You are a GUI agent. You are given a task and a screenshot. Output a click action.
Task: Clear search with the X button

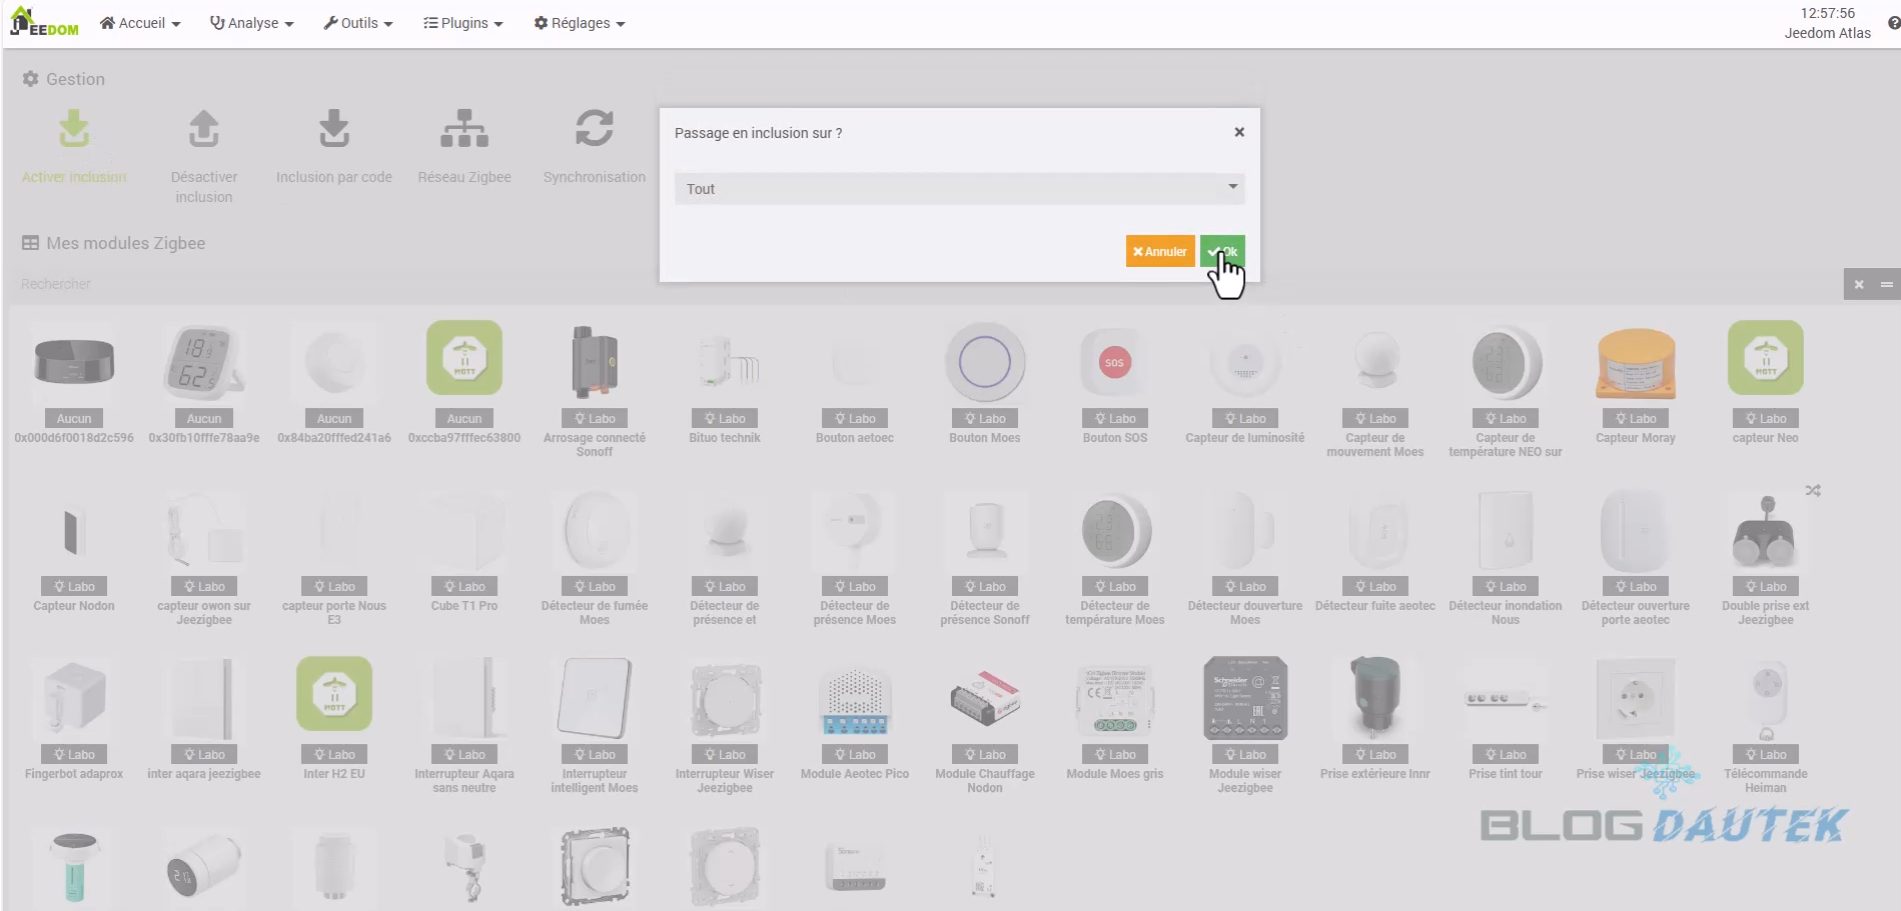(1859, 285)
